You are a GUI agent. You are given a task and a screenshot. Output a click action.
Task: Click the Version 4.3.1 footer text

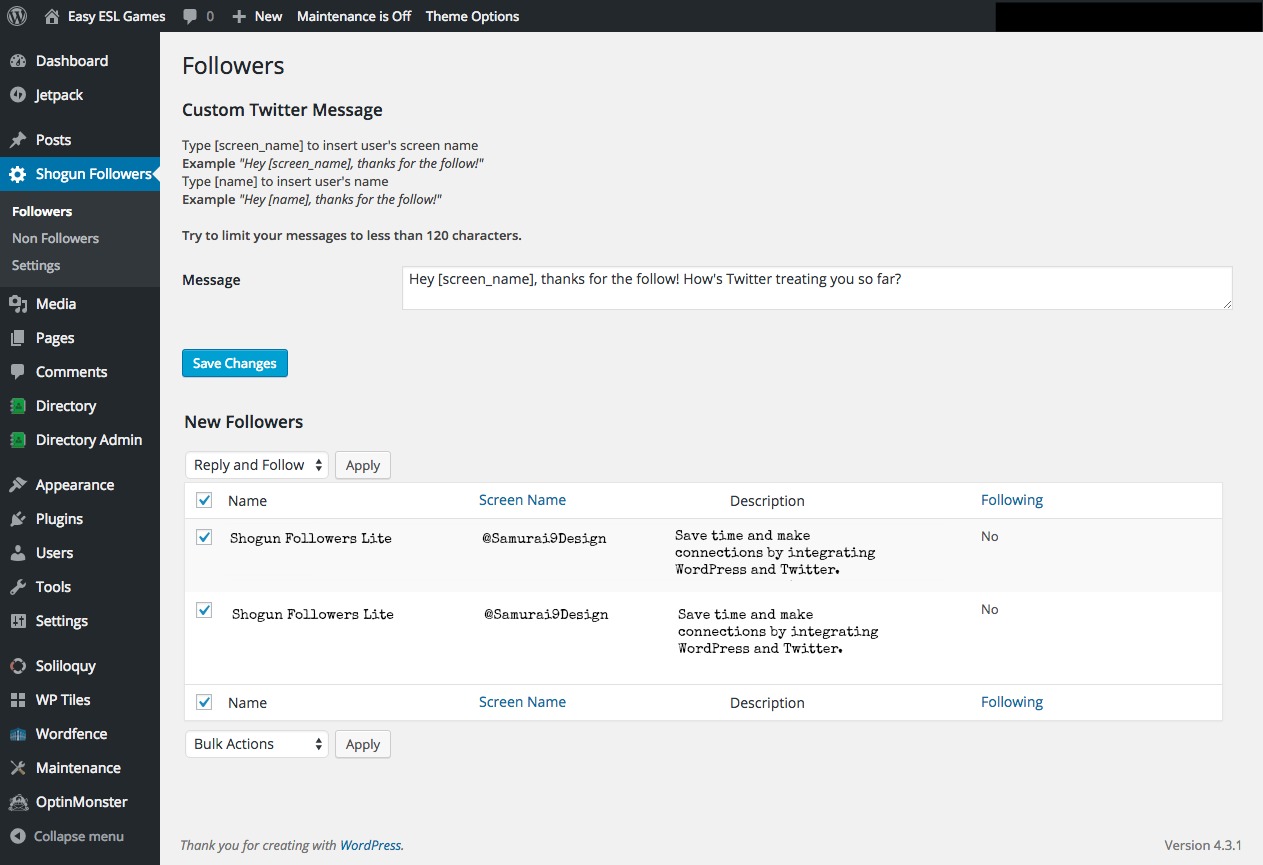pyautogui.click(x=1203, y=845)
